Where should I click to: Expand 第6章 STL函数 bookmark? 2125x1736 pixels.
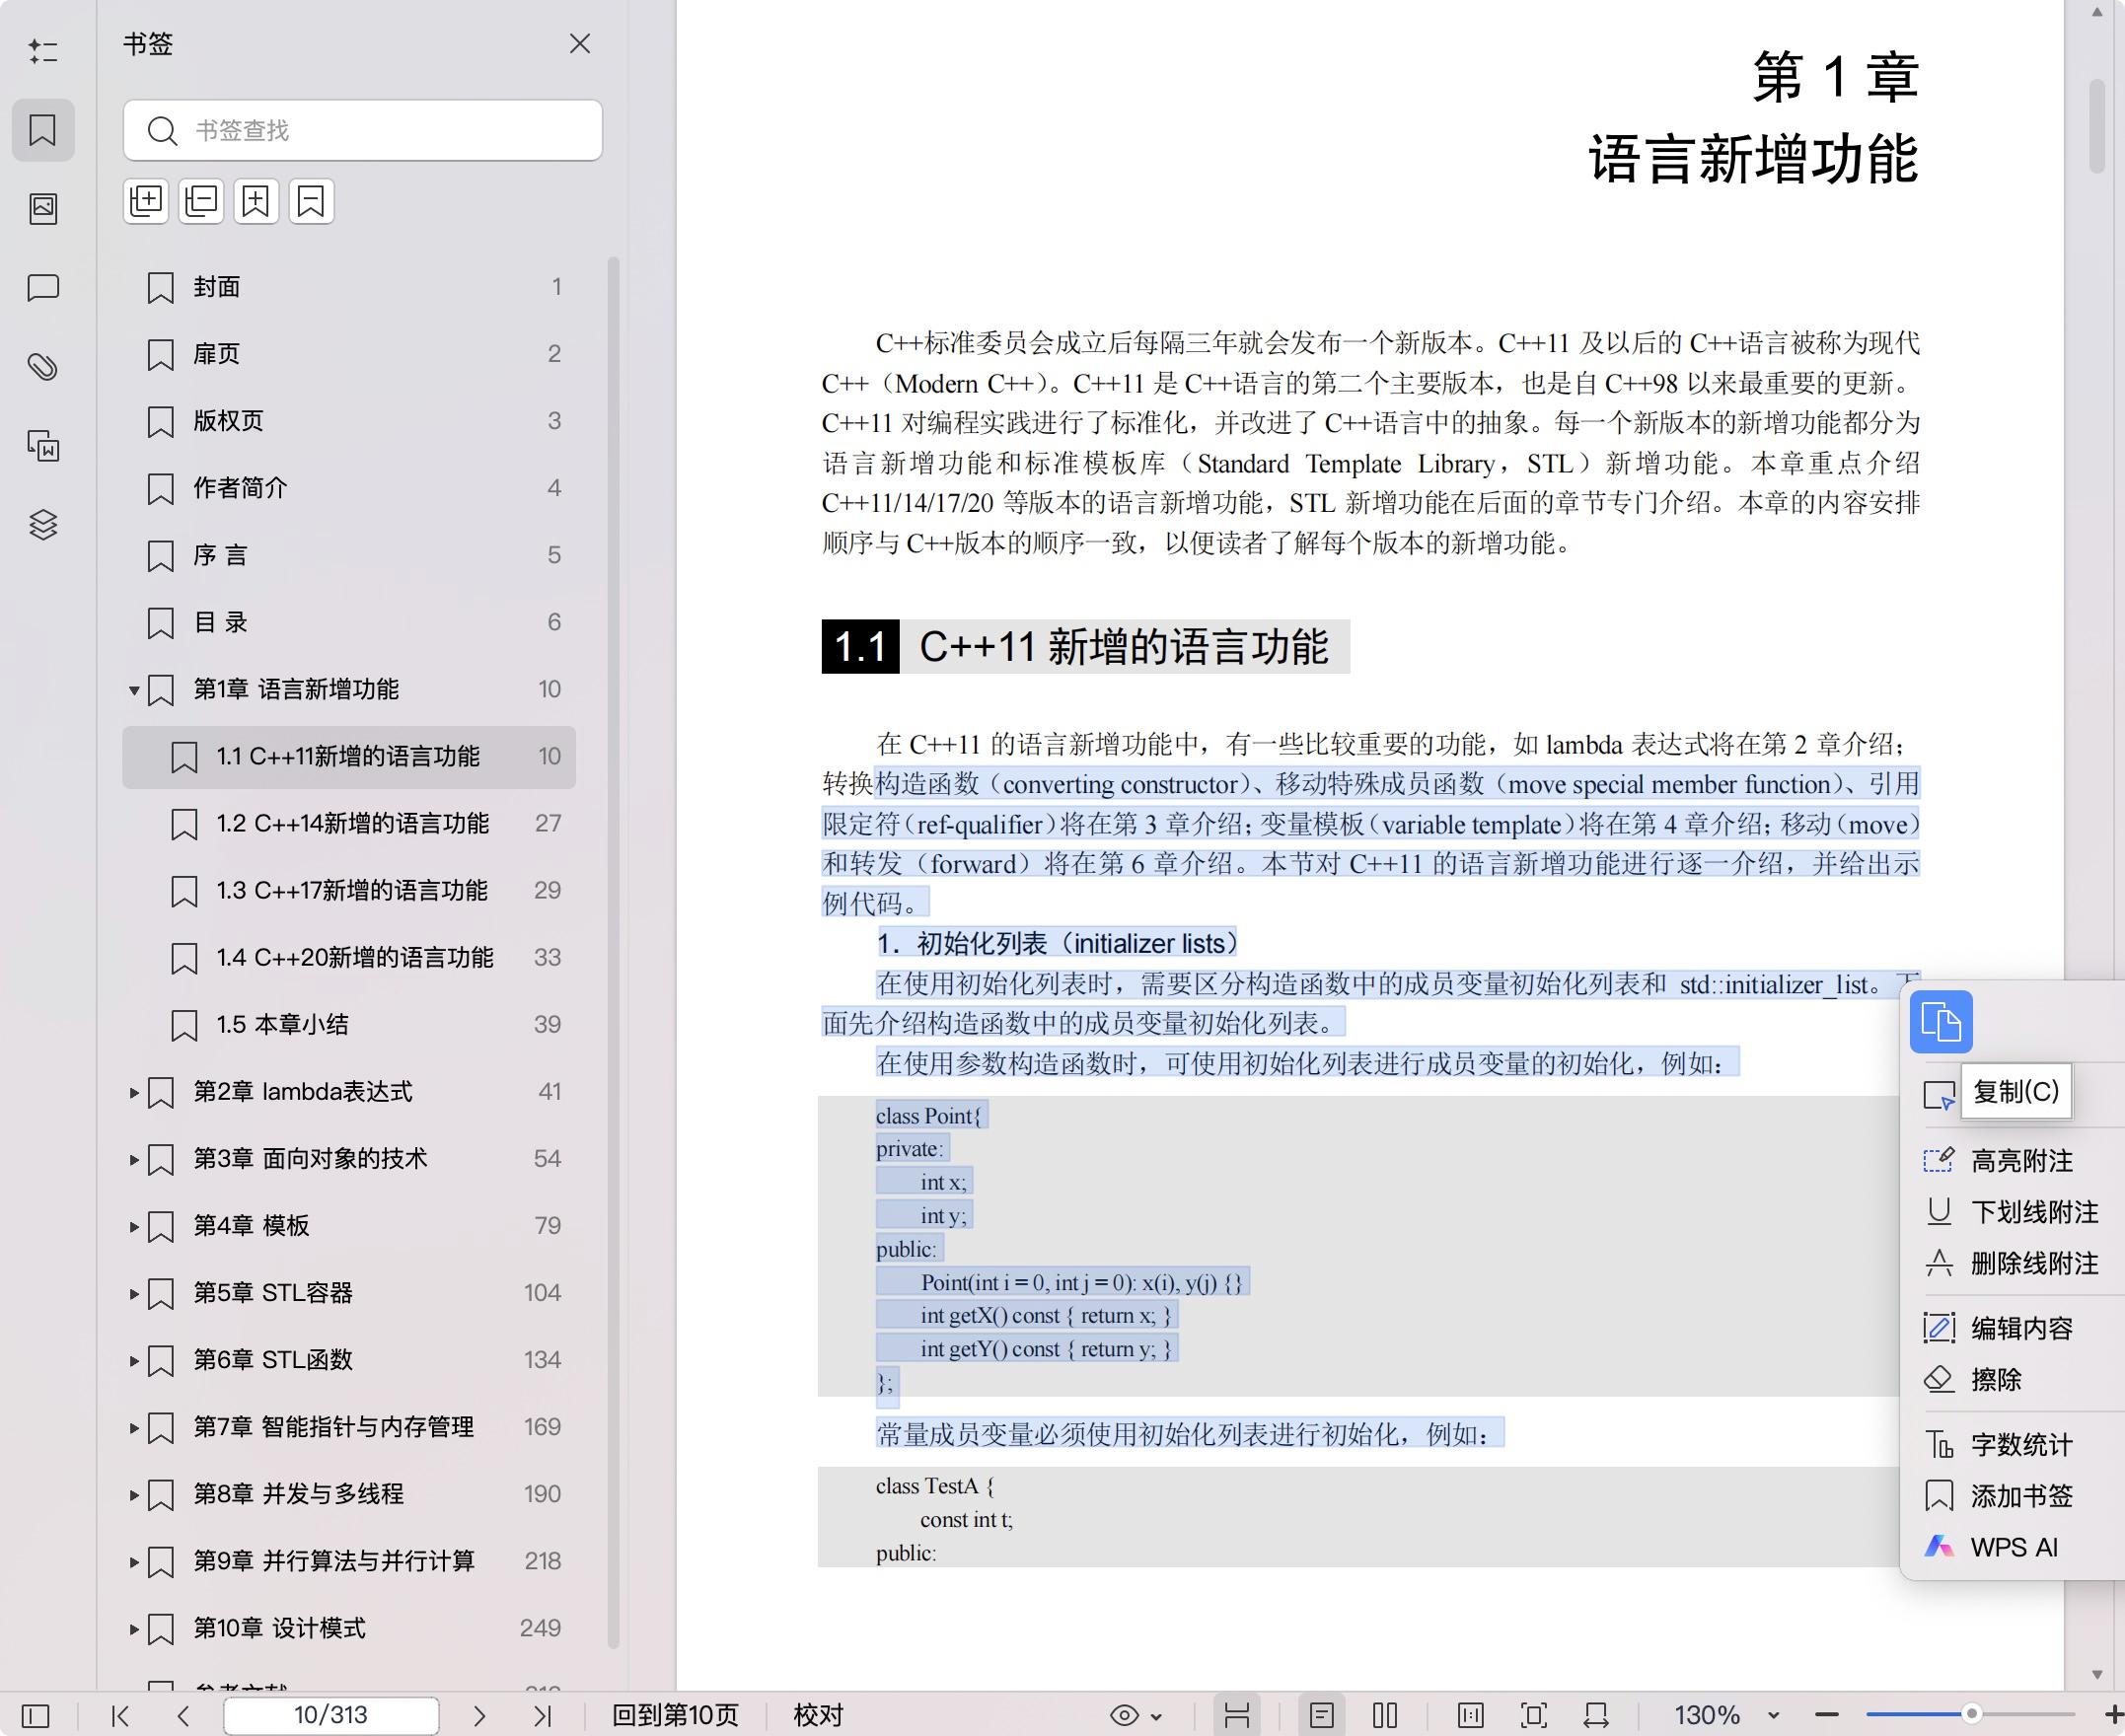point(133,1361)
